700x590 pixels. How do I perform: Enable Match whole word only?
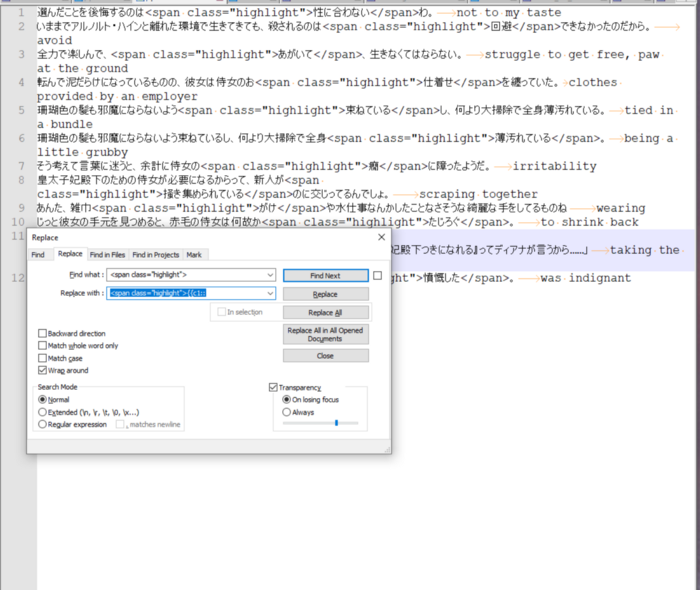pos(42,345)
